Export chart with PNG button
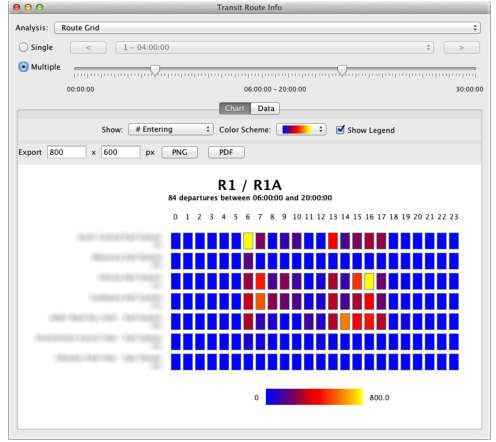Image resolution: width=496 pixels, height=442 pixels. pyautogui.click(x=179, y=152)
